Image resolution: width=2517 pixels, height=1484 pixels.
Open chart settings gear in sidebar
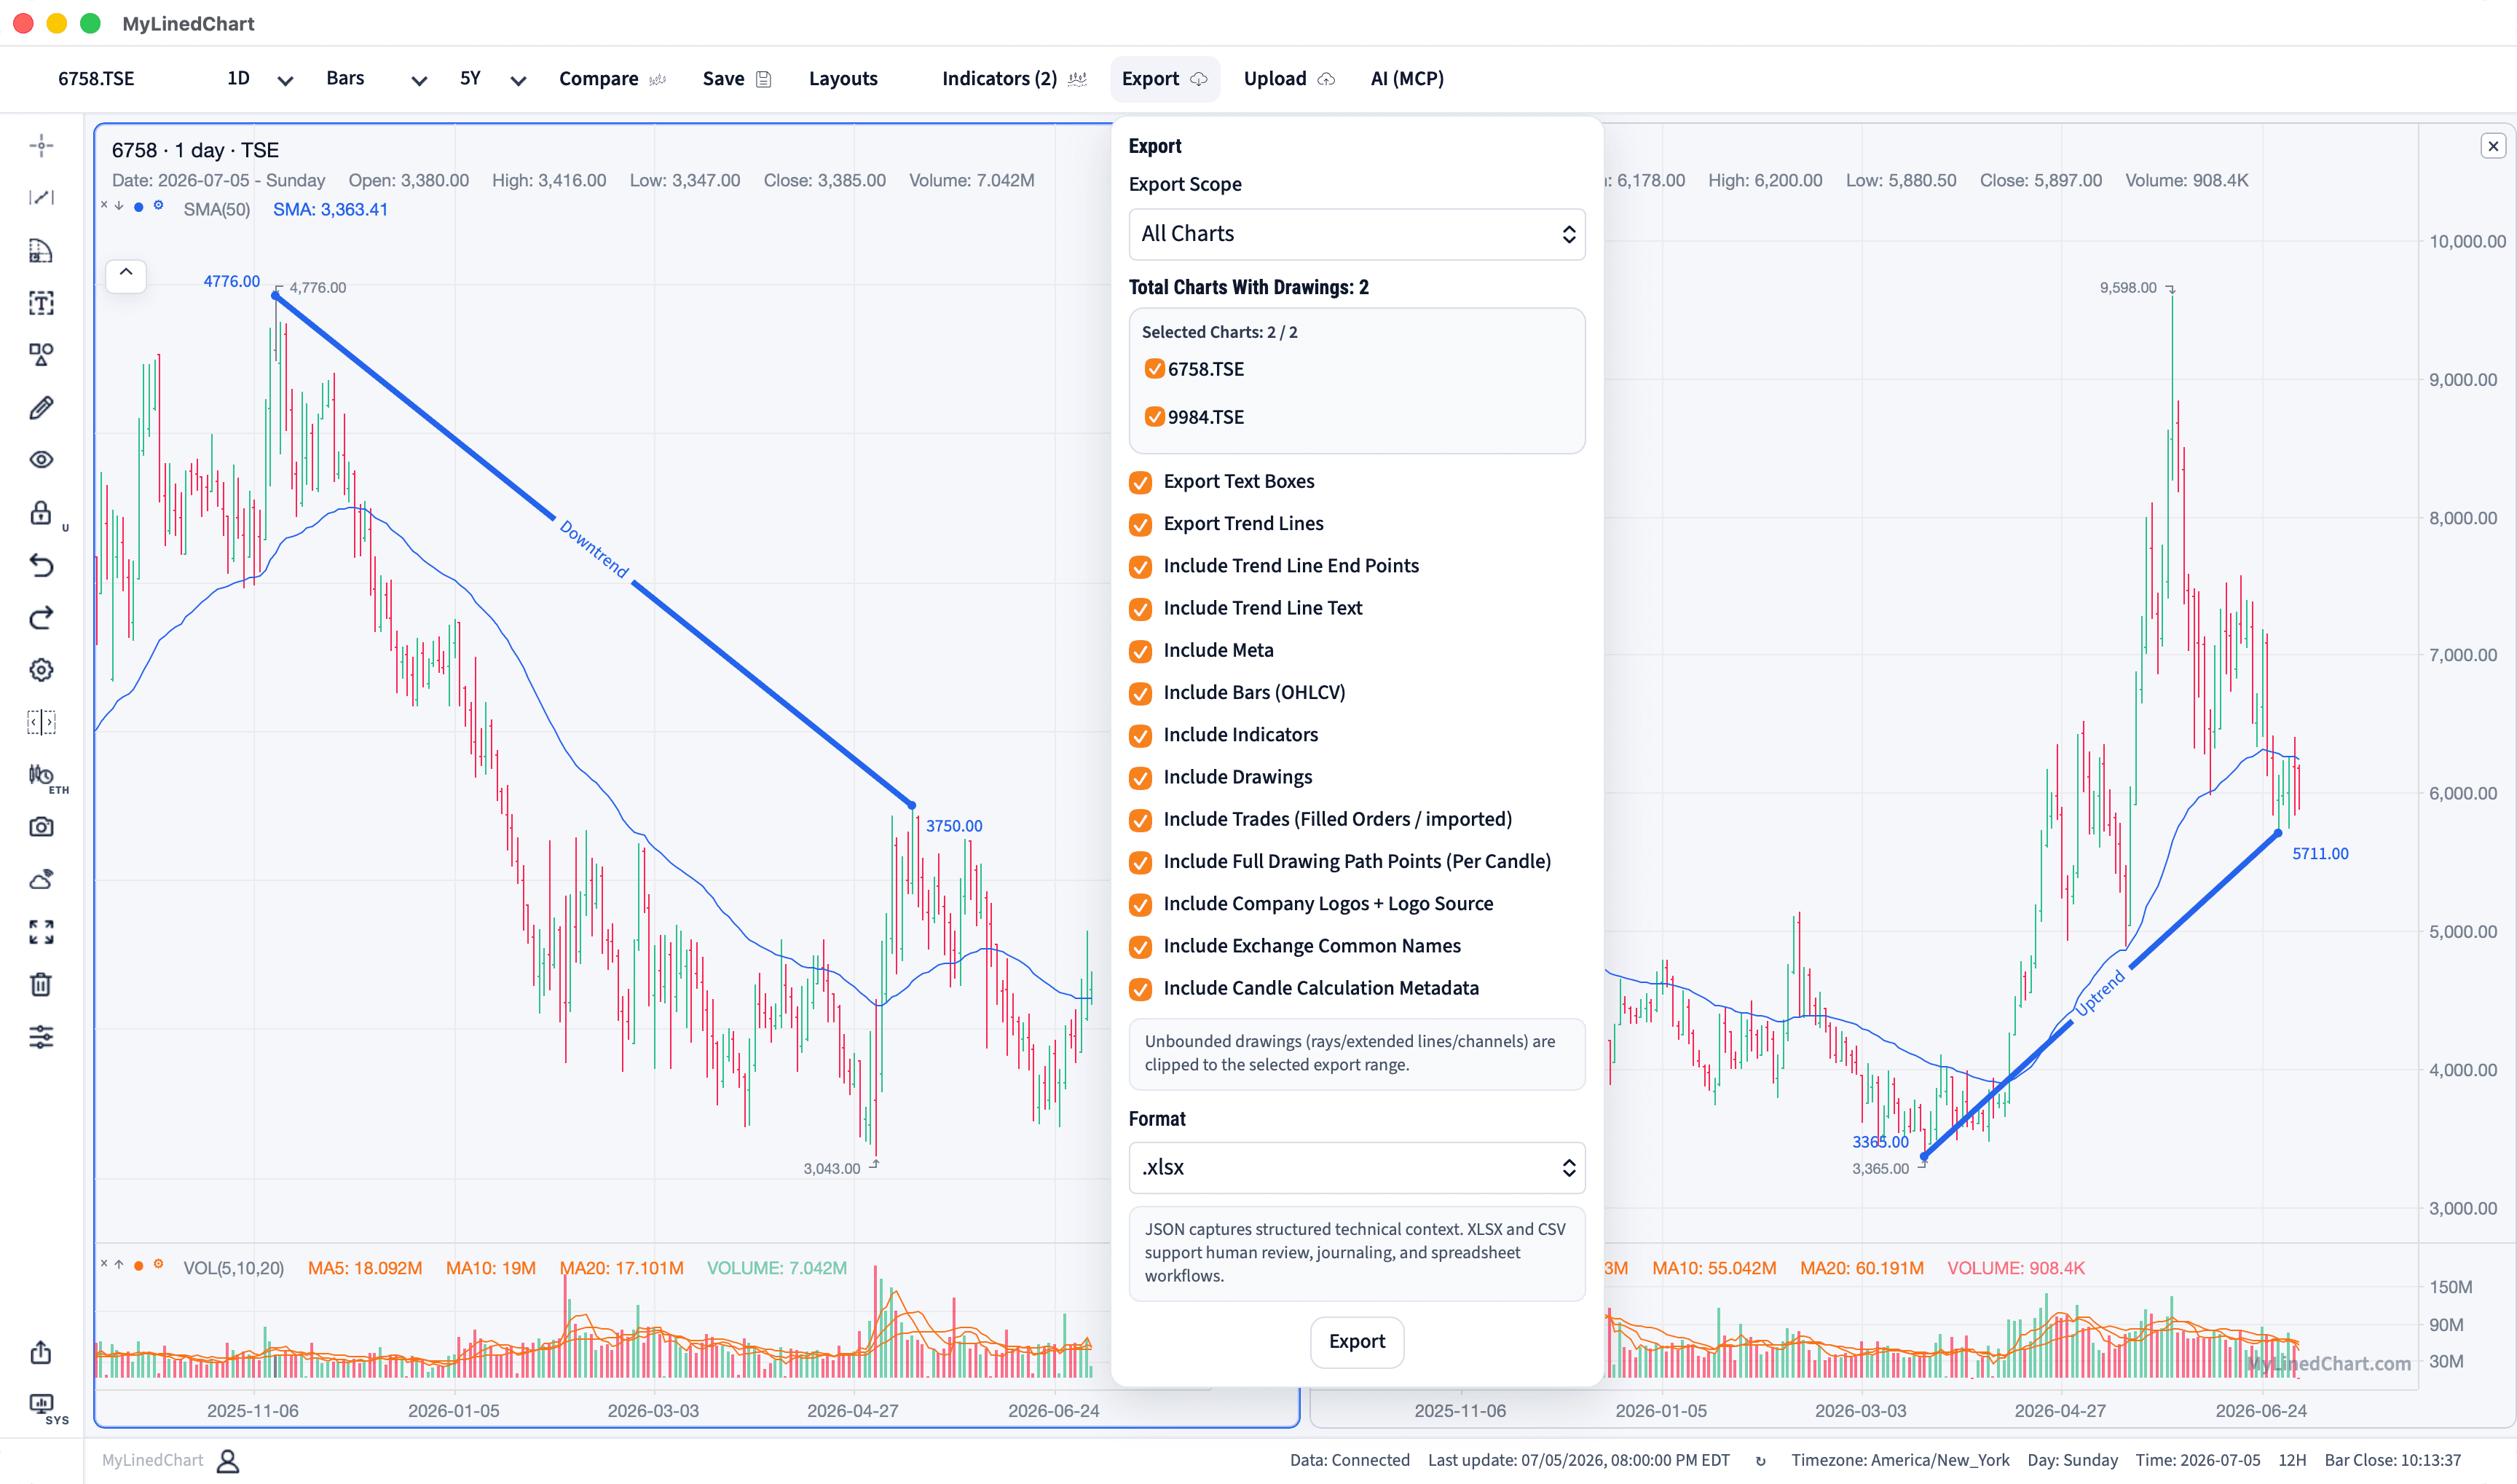41,670
